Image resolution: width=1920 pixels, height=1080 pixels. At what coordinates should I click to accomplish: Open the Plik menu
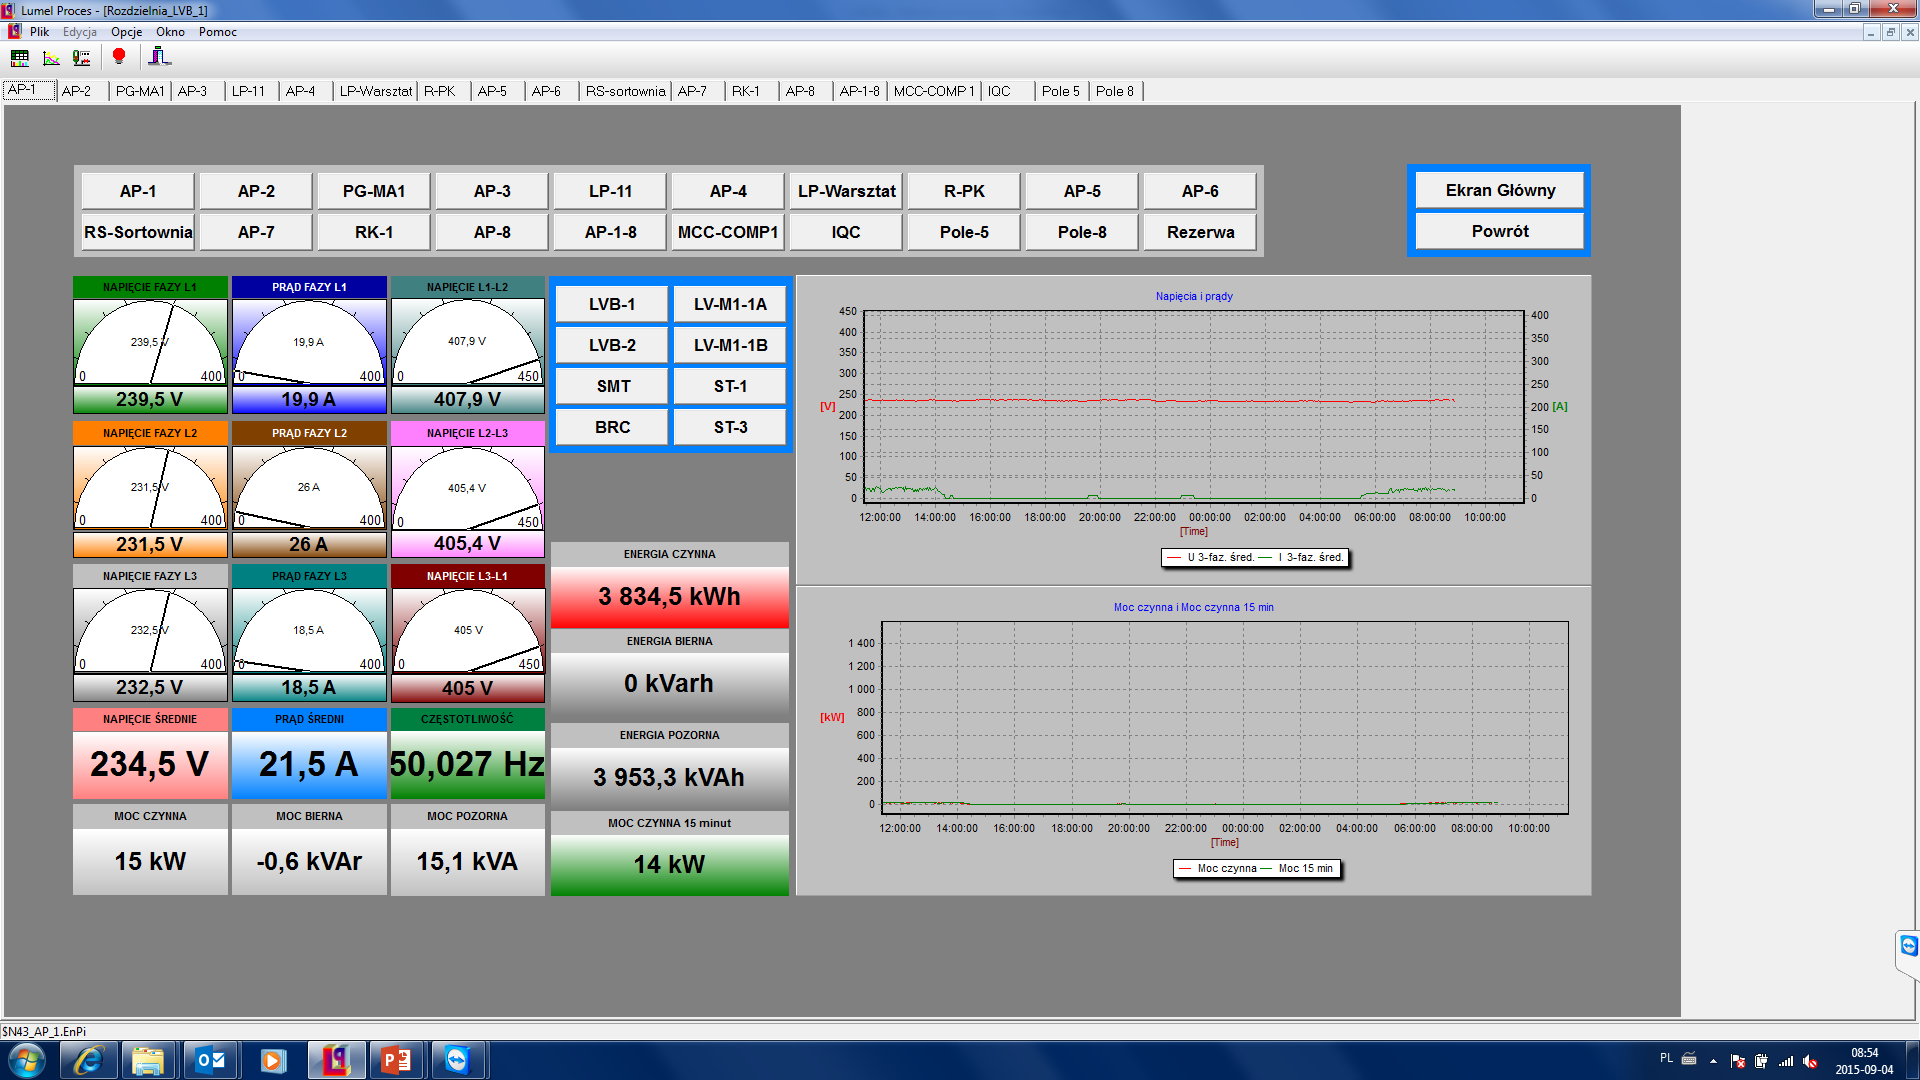click(x=39, y=32)
